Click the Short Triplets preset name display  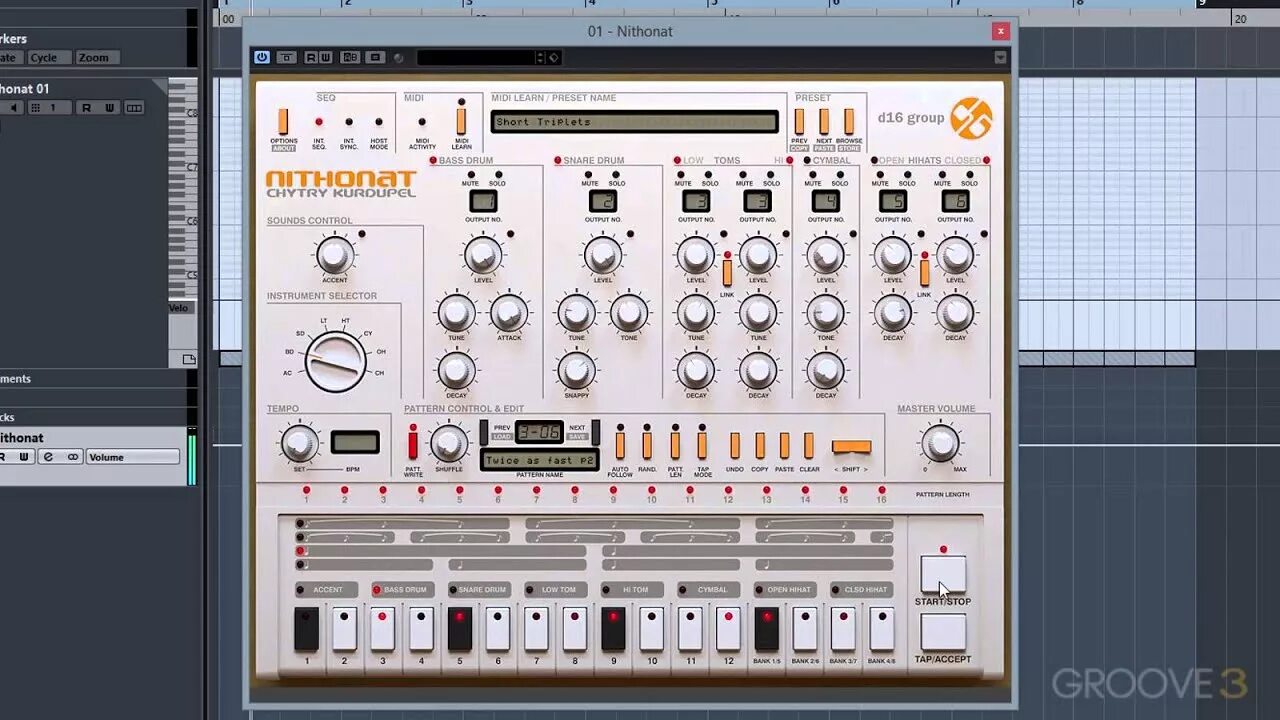[x=634, y=122]
